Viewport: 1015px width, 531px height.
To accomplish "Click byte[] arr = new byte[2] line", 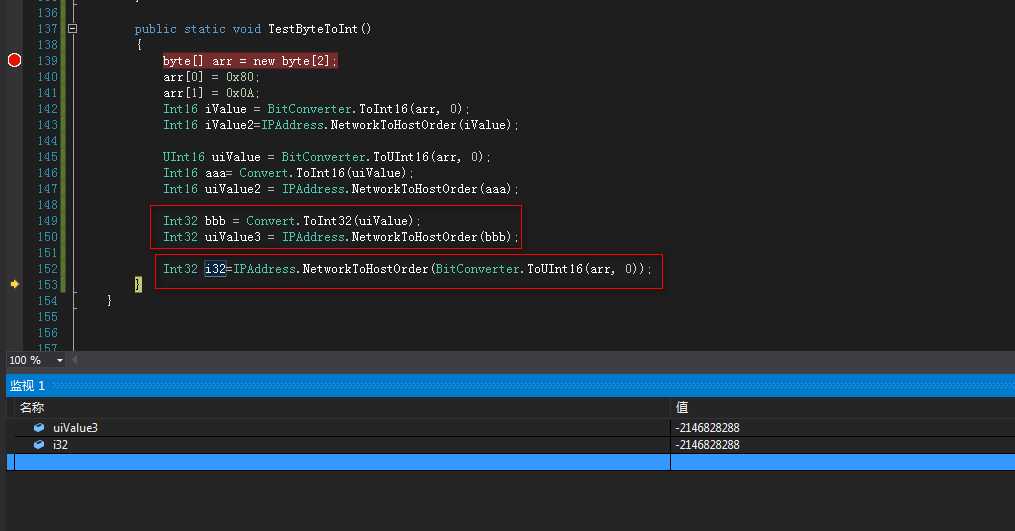I will pyautogui.click(x=250, y=61).
